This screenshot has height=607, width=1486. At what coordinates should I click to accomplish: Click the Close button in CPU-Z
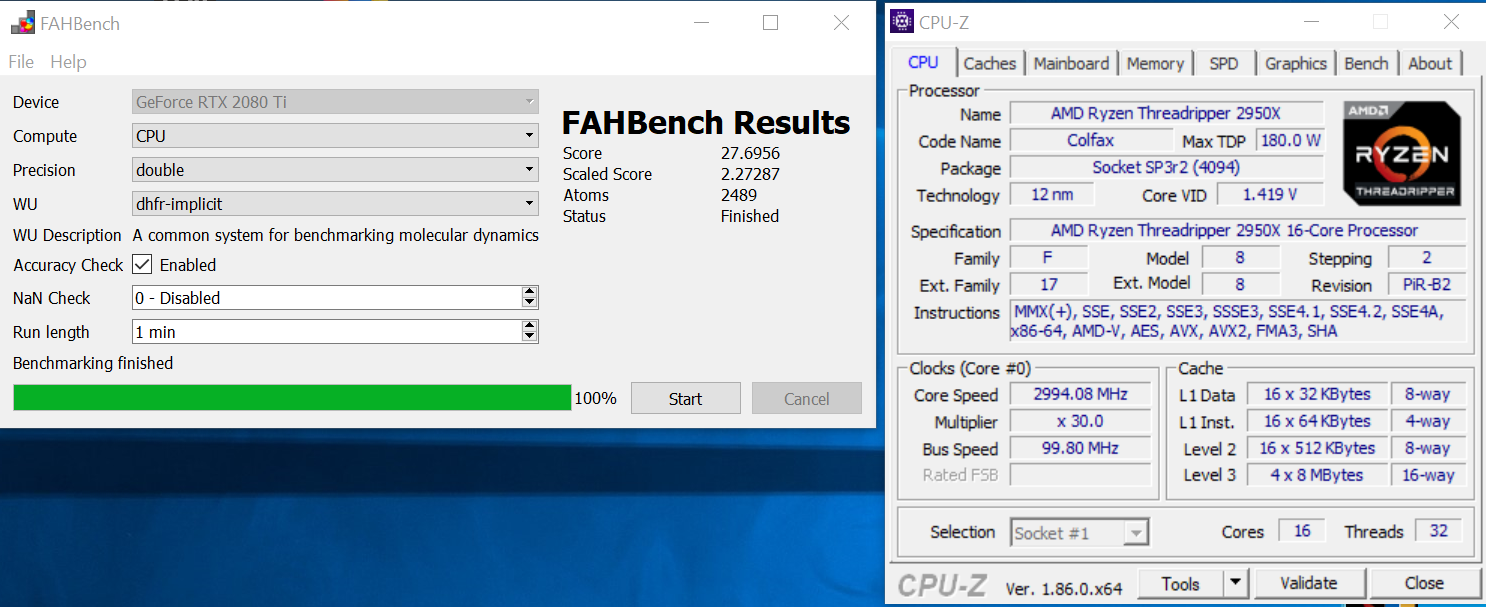pos(1424,583)
